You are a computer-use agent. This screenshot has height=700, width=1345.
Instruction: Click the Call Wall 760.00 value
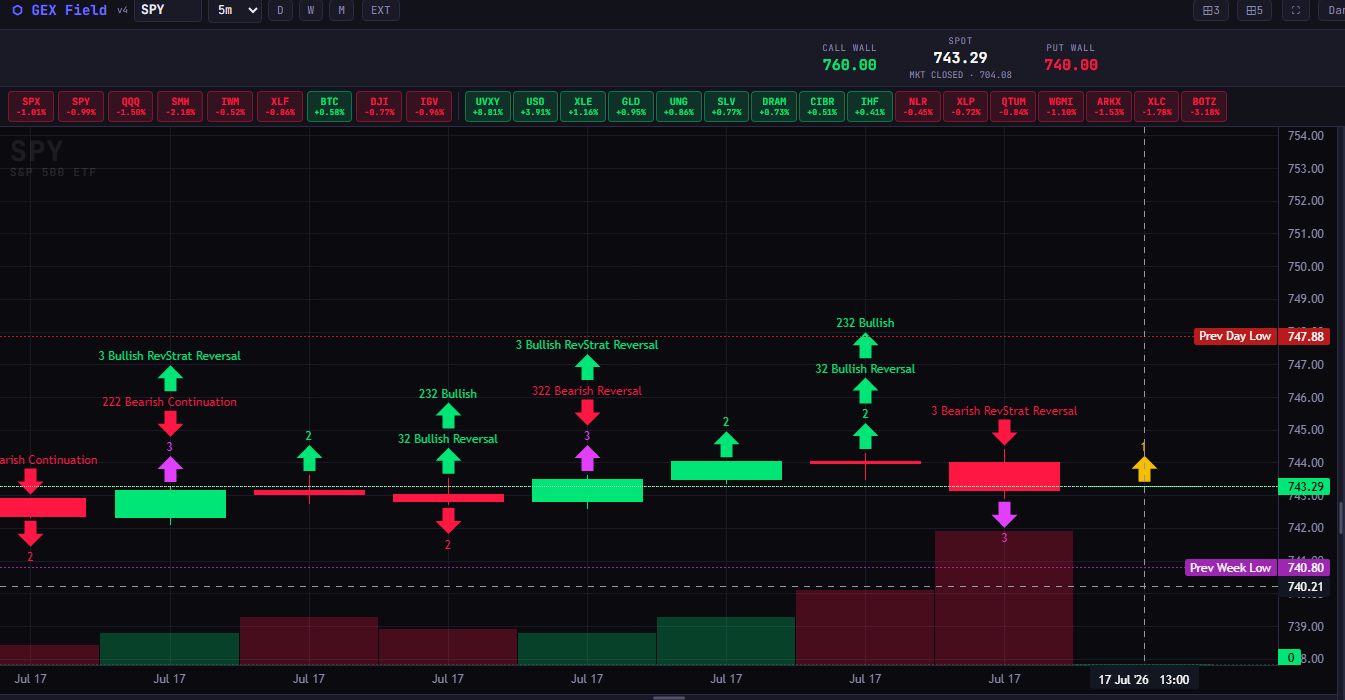849,65
